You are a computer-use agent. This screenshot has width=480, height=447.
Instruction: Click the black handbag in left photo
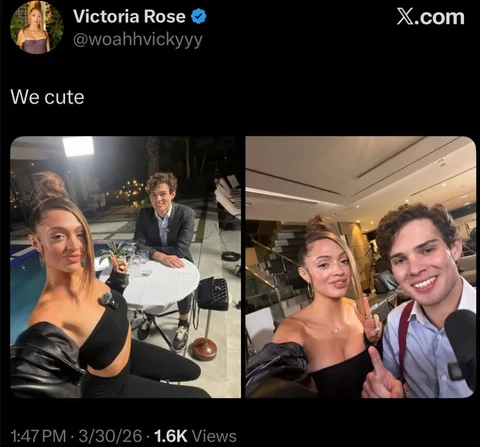tap(213, 293)
